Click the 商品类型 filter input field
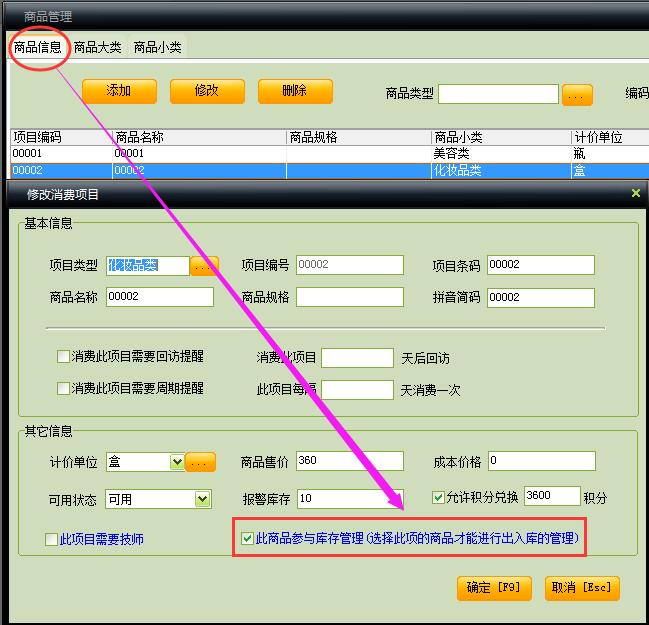The image size is (649, 625). (x=498, y=94)
